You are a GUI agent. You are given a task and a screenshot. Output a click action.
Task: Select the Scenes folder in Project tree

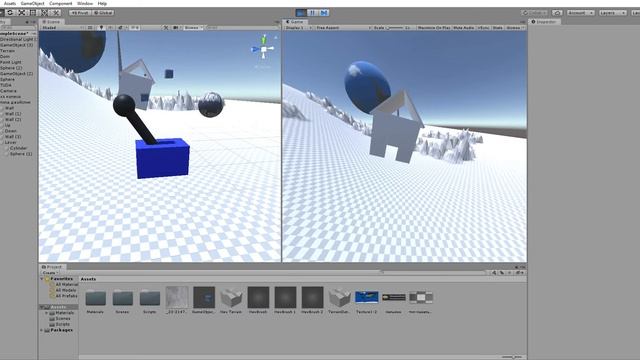click(62, 318)
